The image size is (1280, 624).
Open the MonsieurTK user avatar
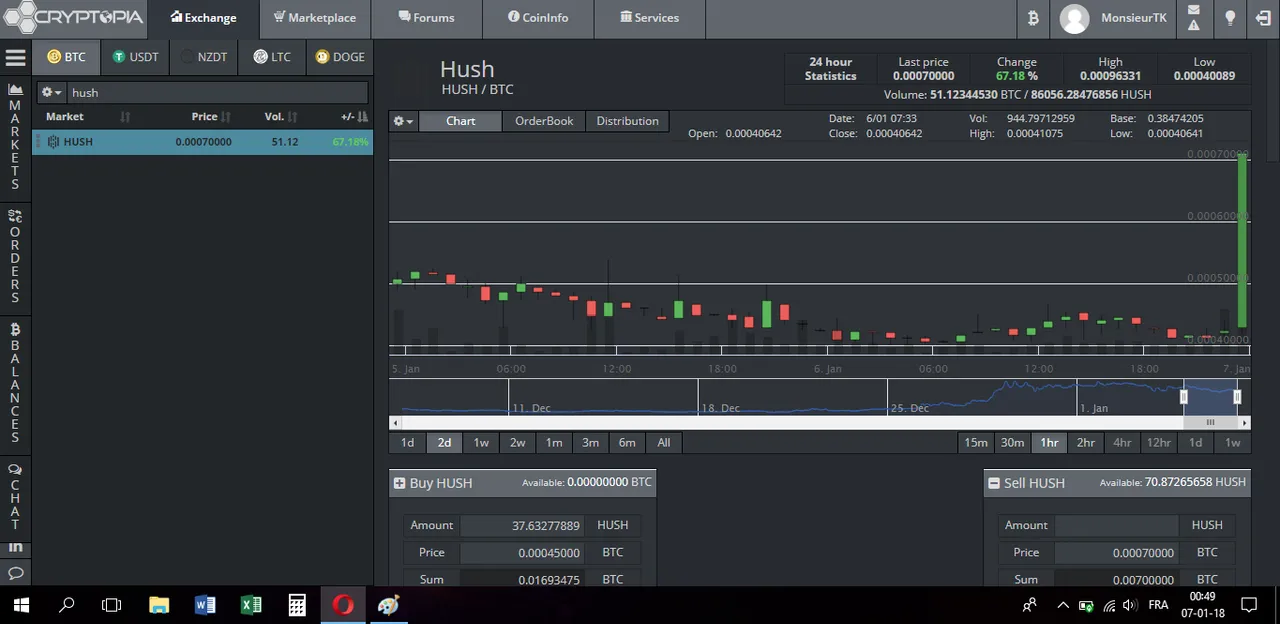point(1074,18)
